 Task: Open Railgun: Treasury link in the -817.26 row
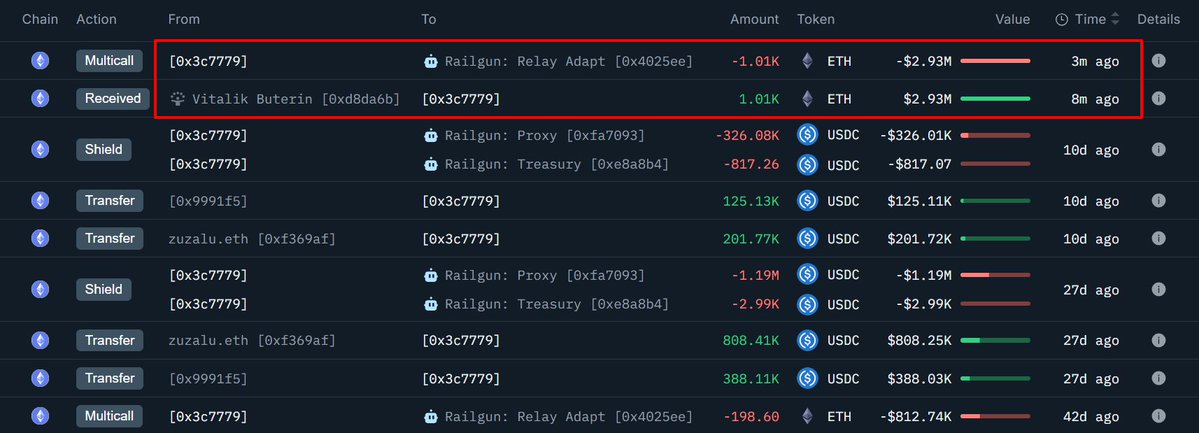pyautogui.click(x=557, y=164)
